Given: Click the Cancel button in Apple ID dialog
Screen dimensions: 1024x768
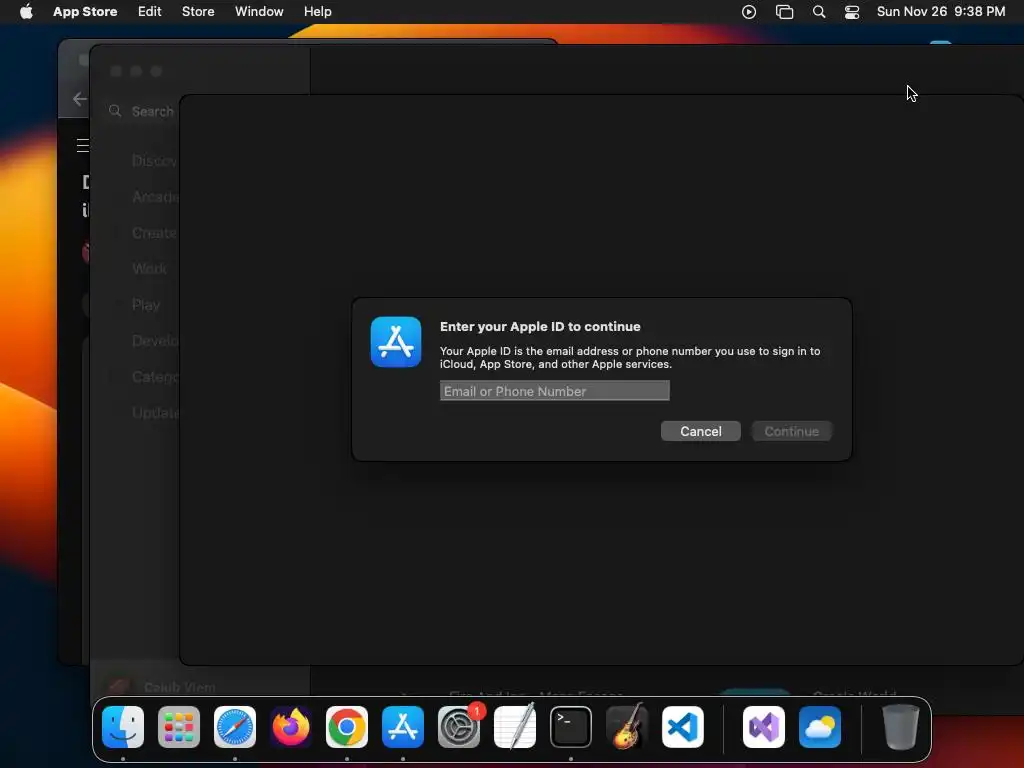Looking at the screenshot, I should (700, 431).
